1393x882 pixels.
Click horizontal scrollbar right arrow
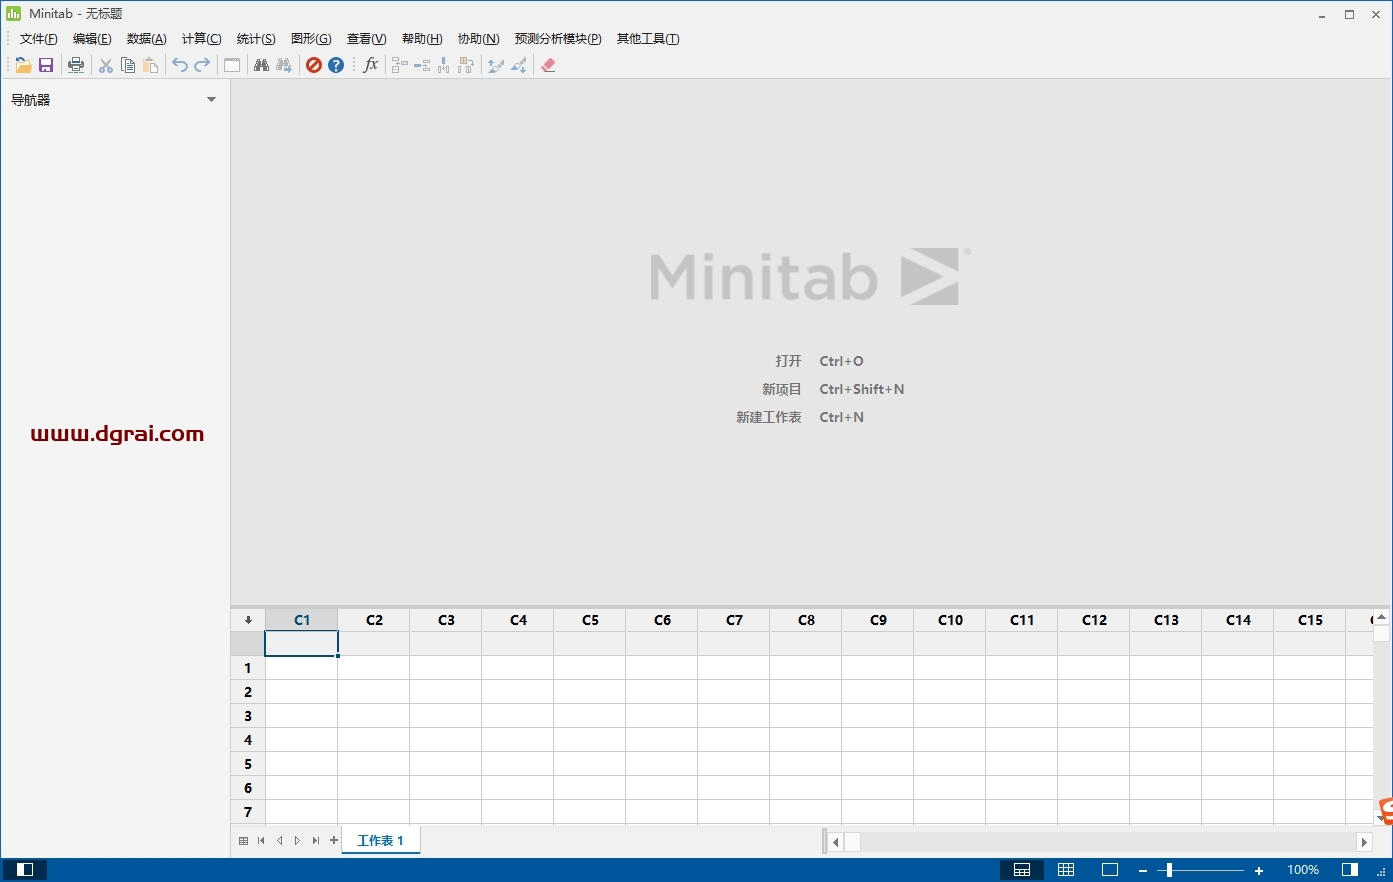pyautogui.click(x=1364, y=842)
